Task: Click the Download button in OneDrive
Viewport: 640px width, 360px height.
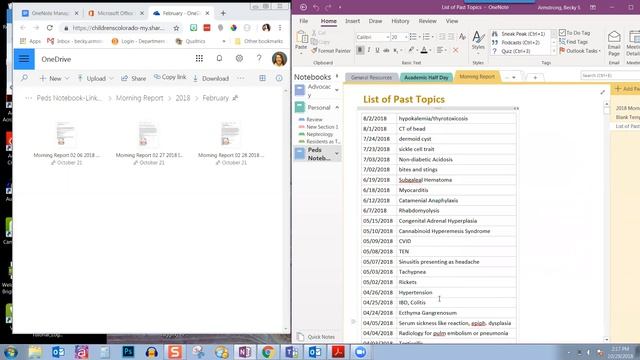Action: pos(211,78)
